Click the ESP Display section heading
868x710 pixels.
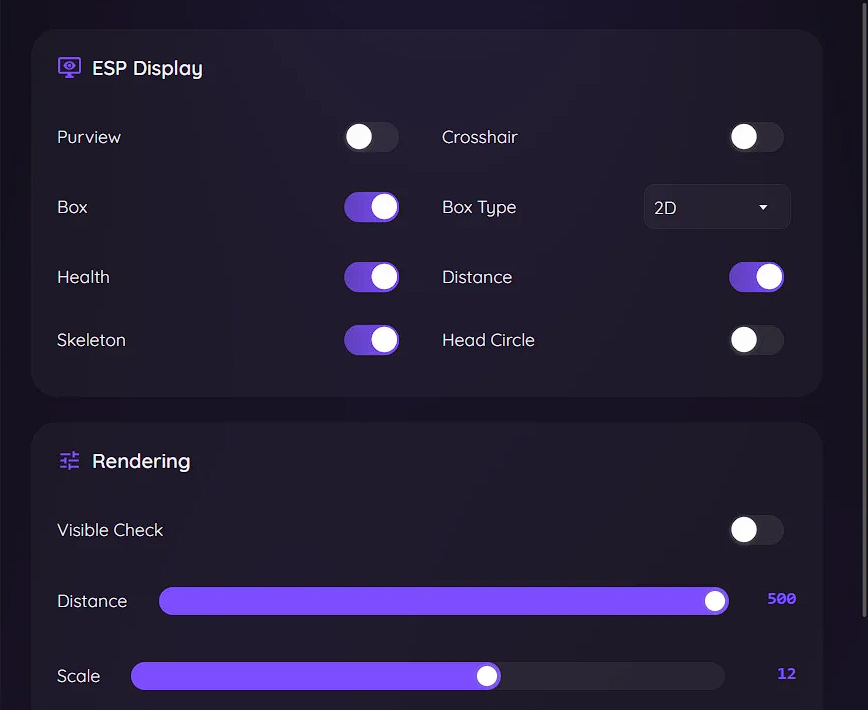147,68
